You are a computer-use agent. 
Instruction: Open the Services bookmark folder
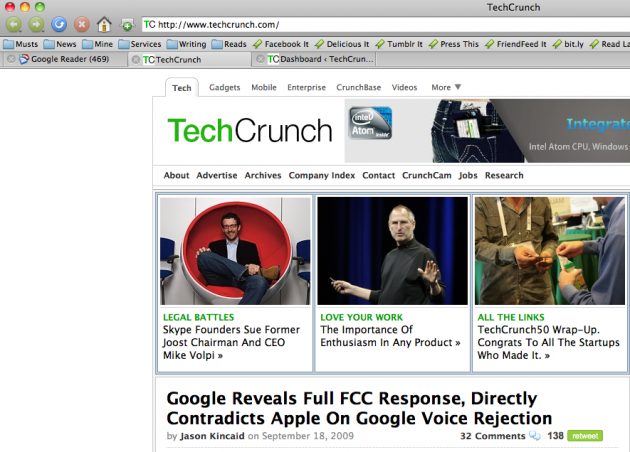pyautogui.click(x=139, y=44)
